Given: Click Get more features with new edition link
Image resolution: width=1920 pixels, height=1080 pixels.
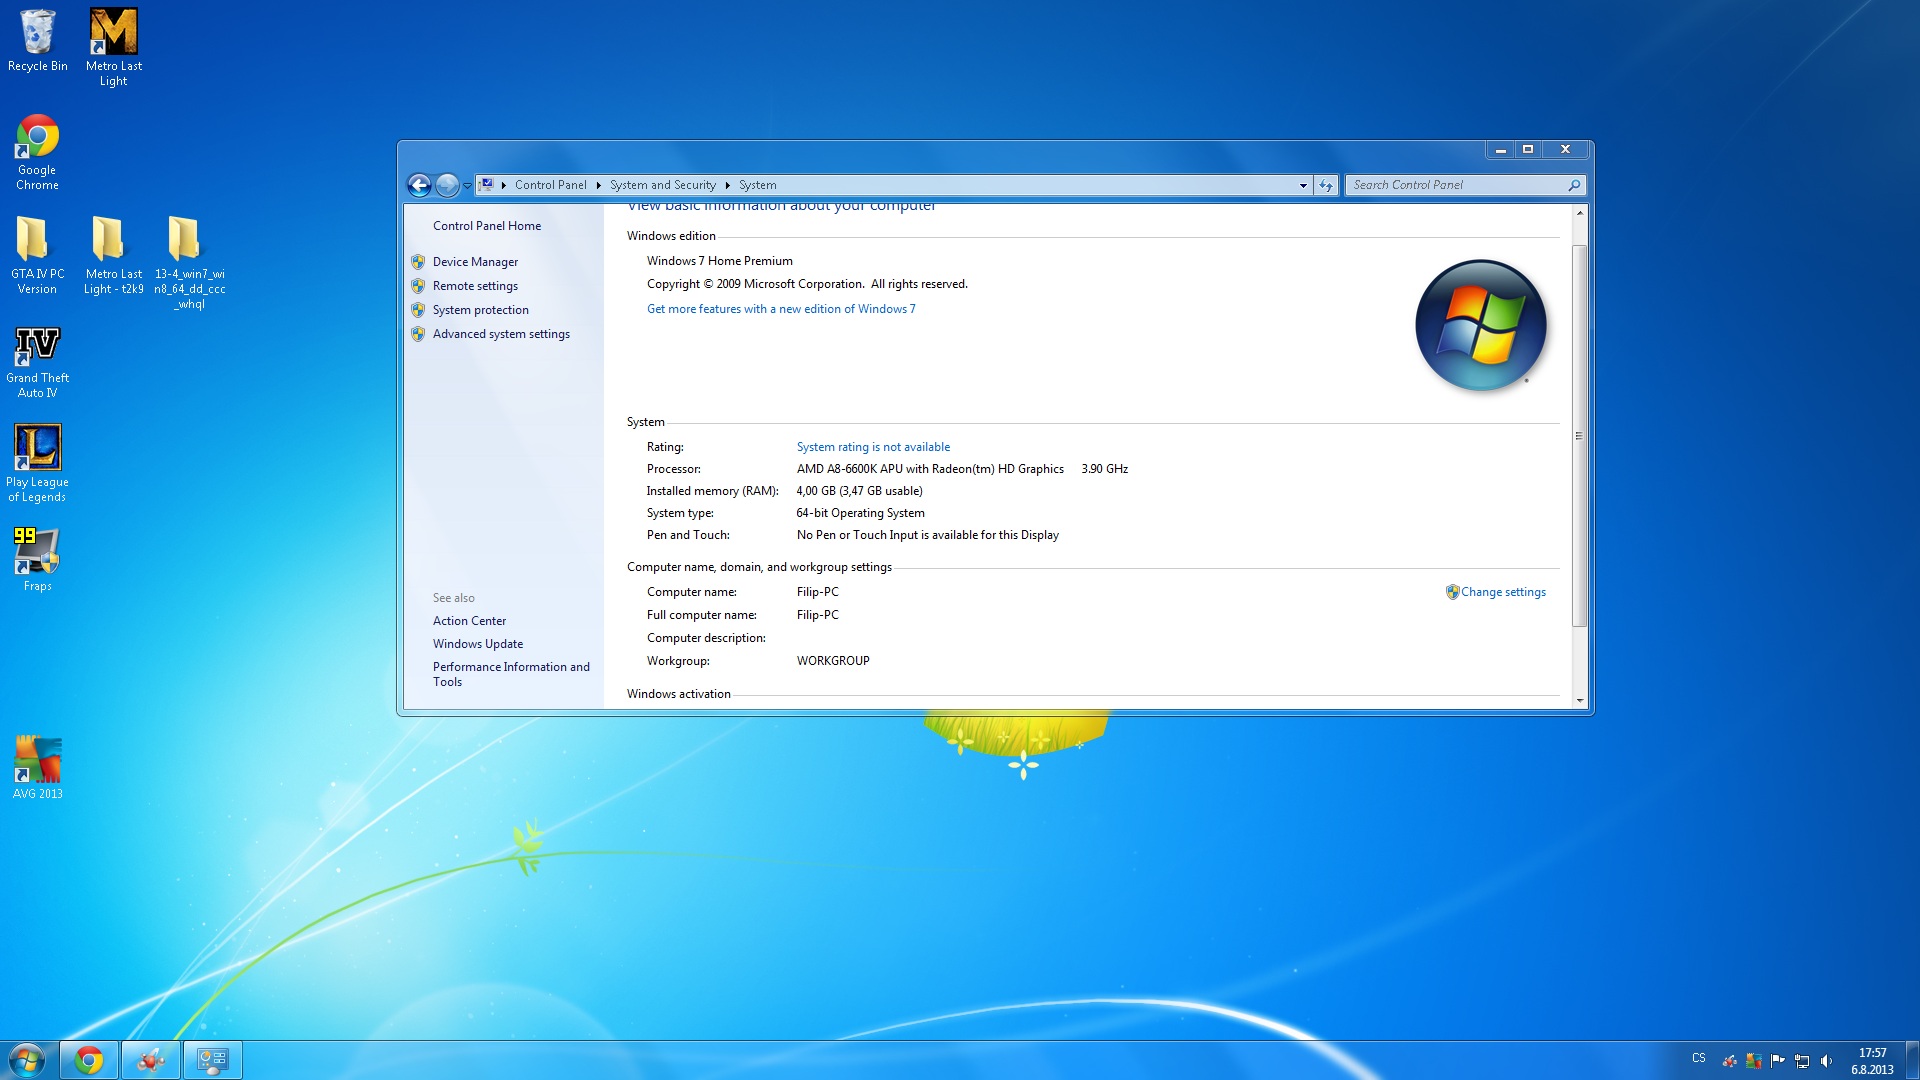Looking at the screenshot, I should pos(781,309).
